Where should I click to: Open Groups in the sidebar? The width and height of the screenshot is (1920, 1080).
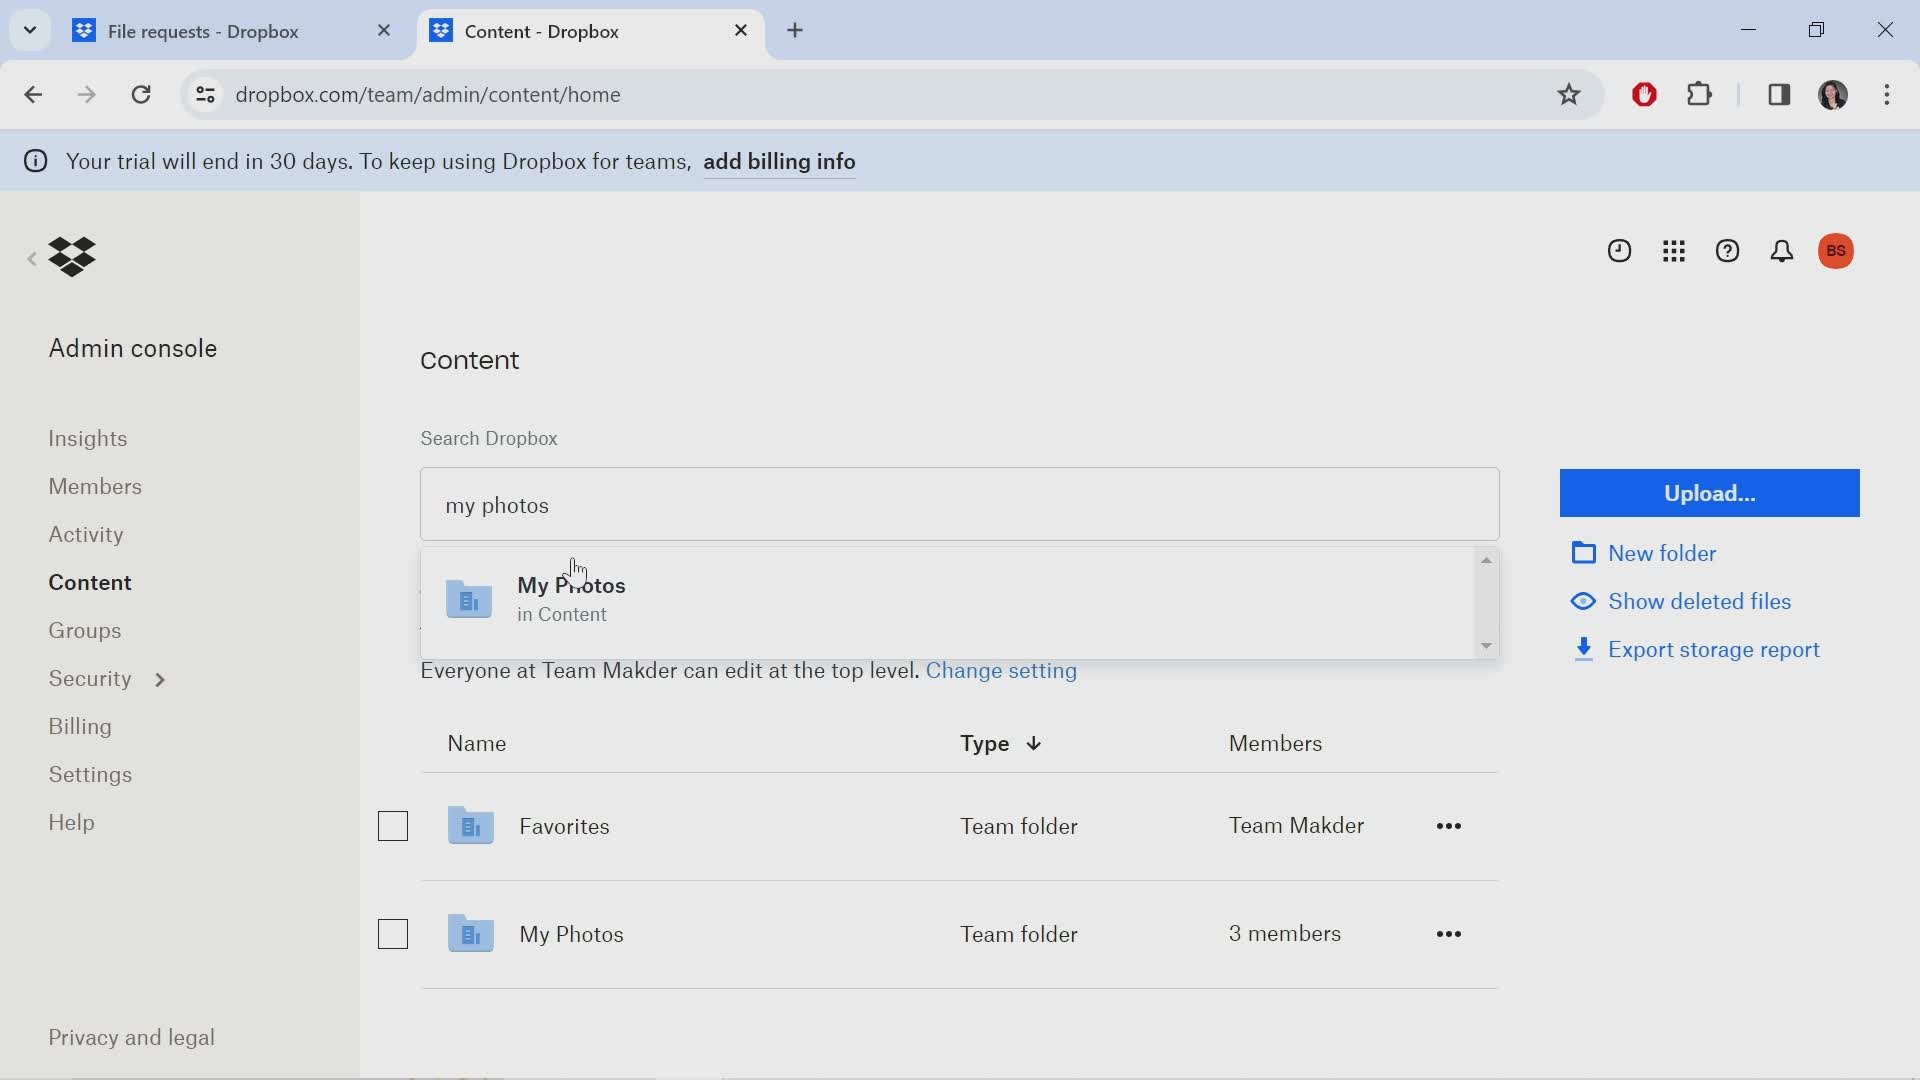(85, 630)
